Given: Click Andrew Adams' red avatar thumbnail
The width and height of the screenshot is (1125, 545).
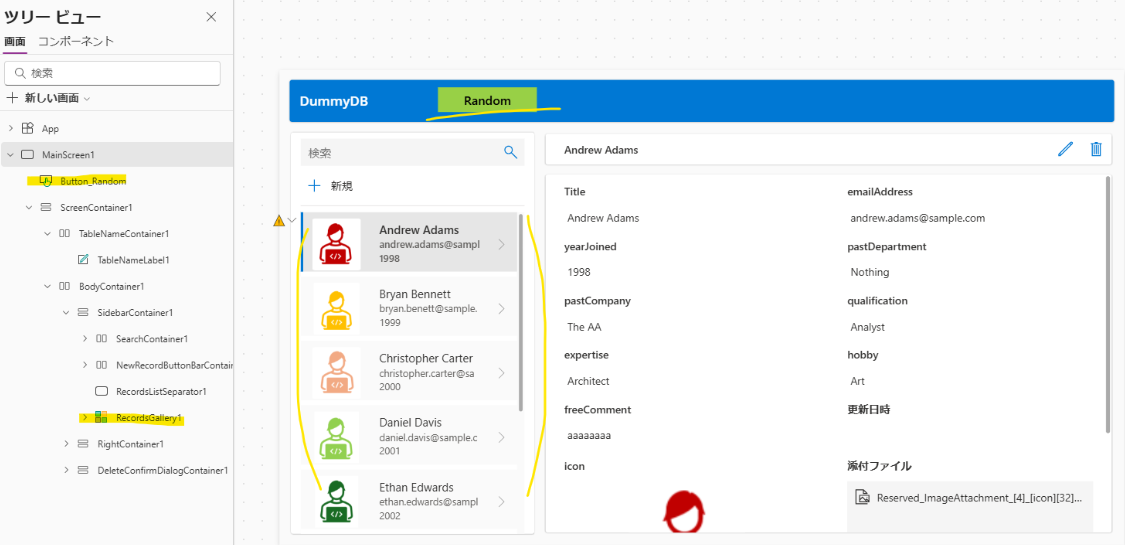Looking at the screenshot, I should coord(336,244).
